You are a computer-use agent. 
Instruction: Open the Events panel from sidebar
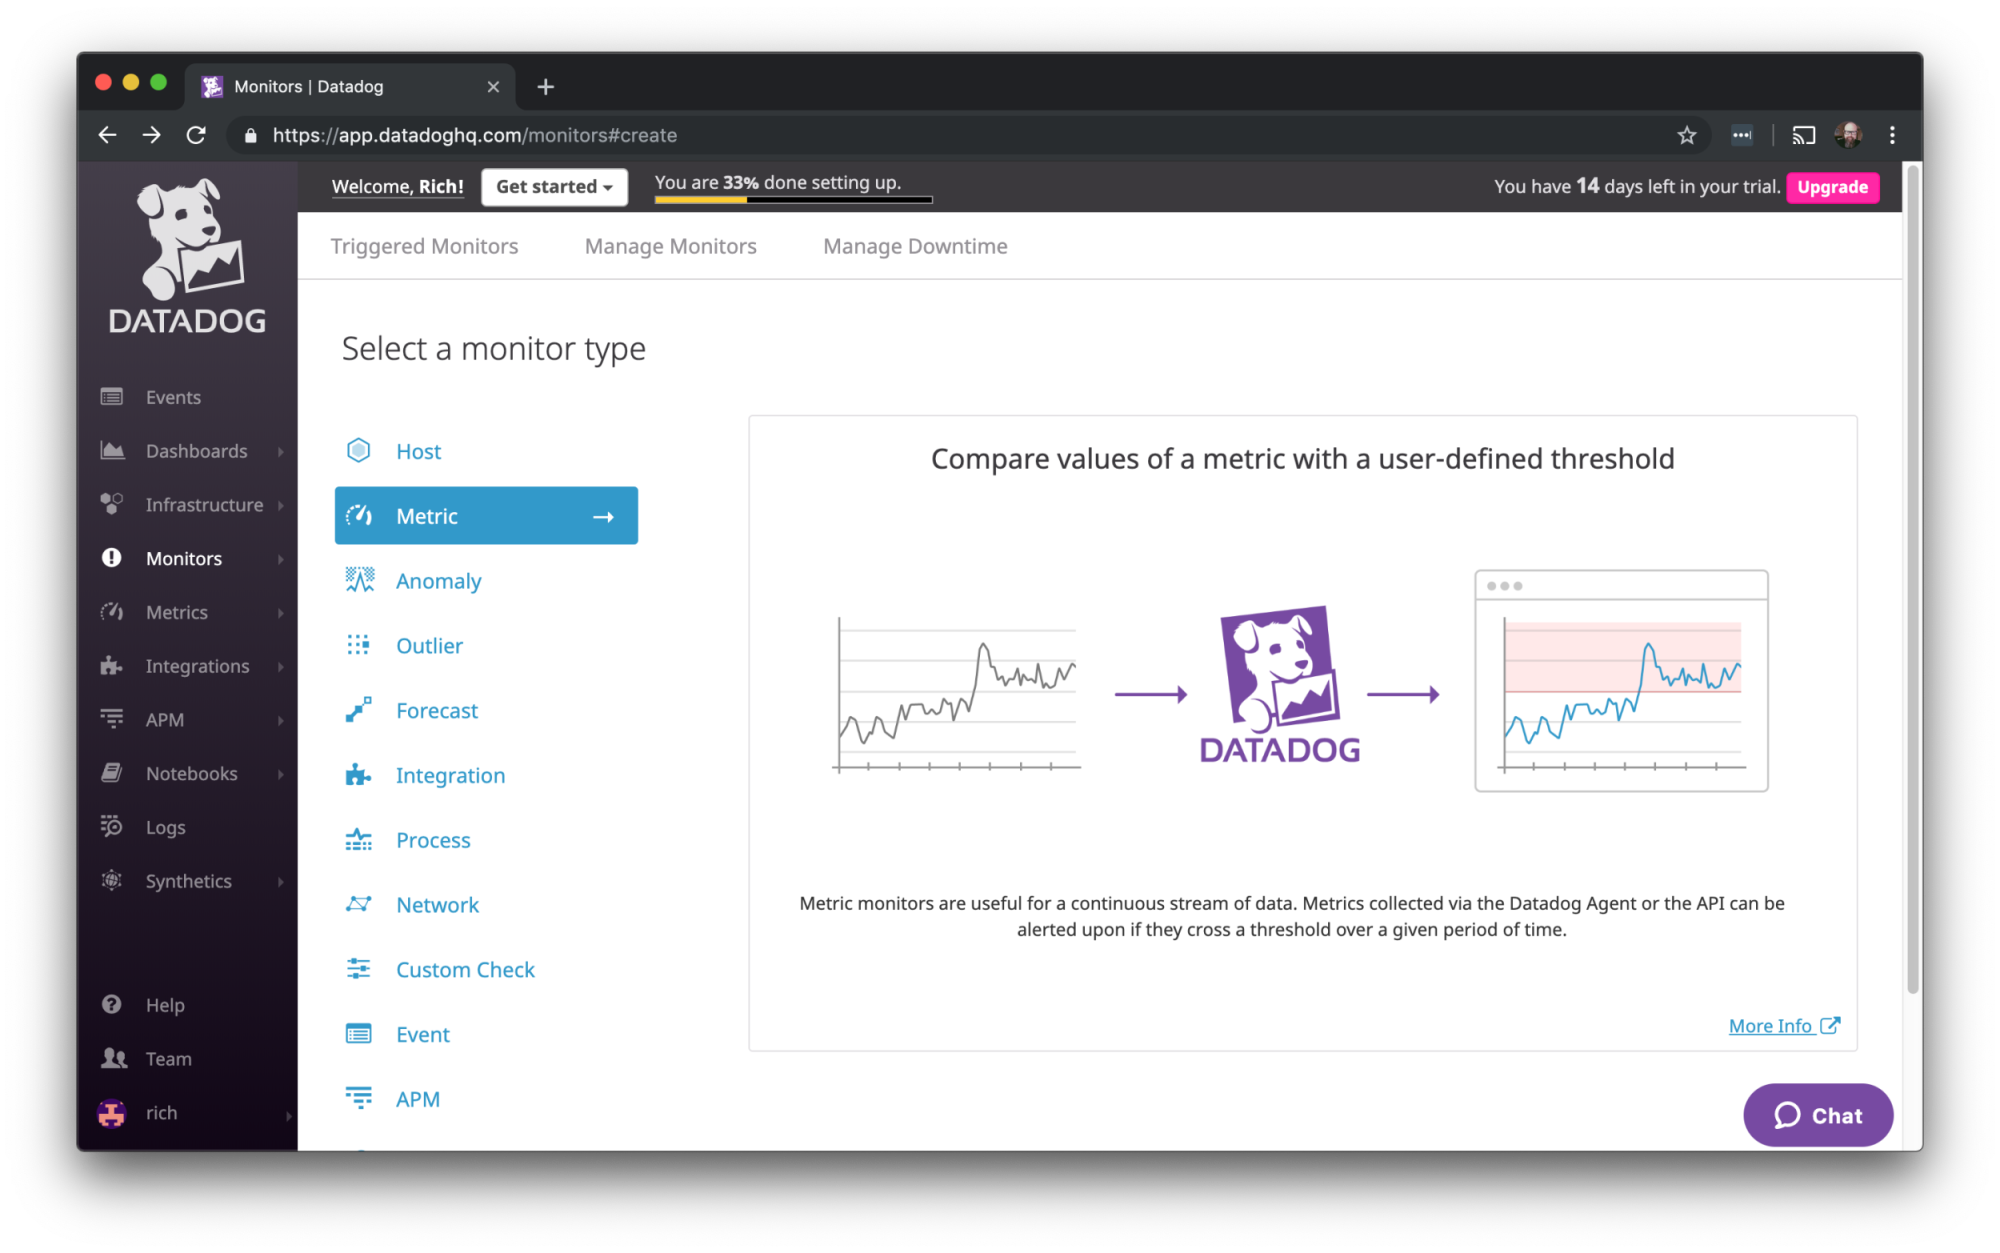click(x=170, y=396)
